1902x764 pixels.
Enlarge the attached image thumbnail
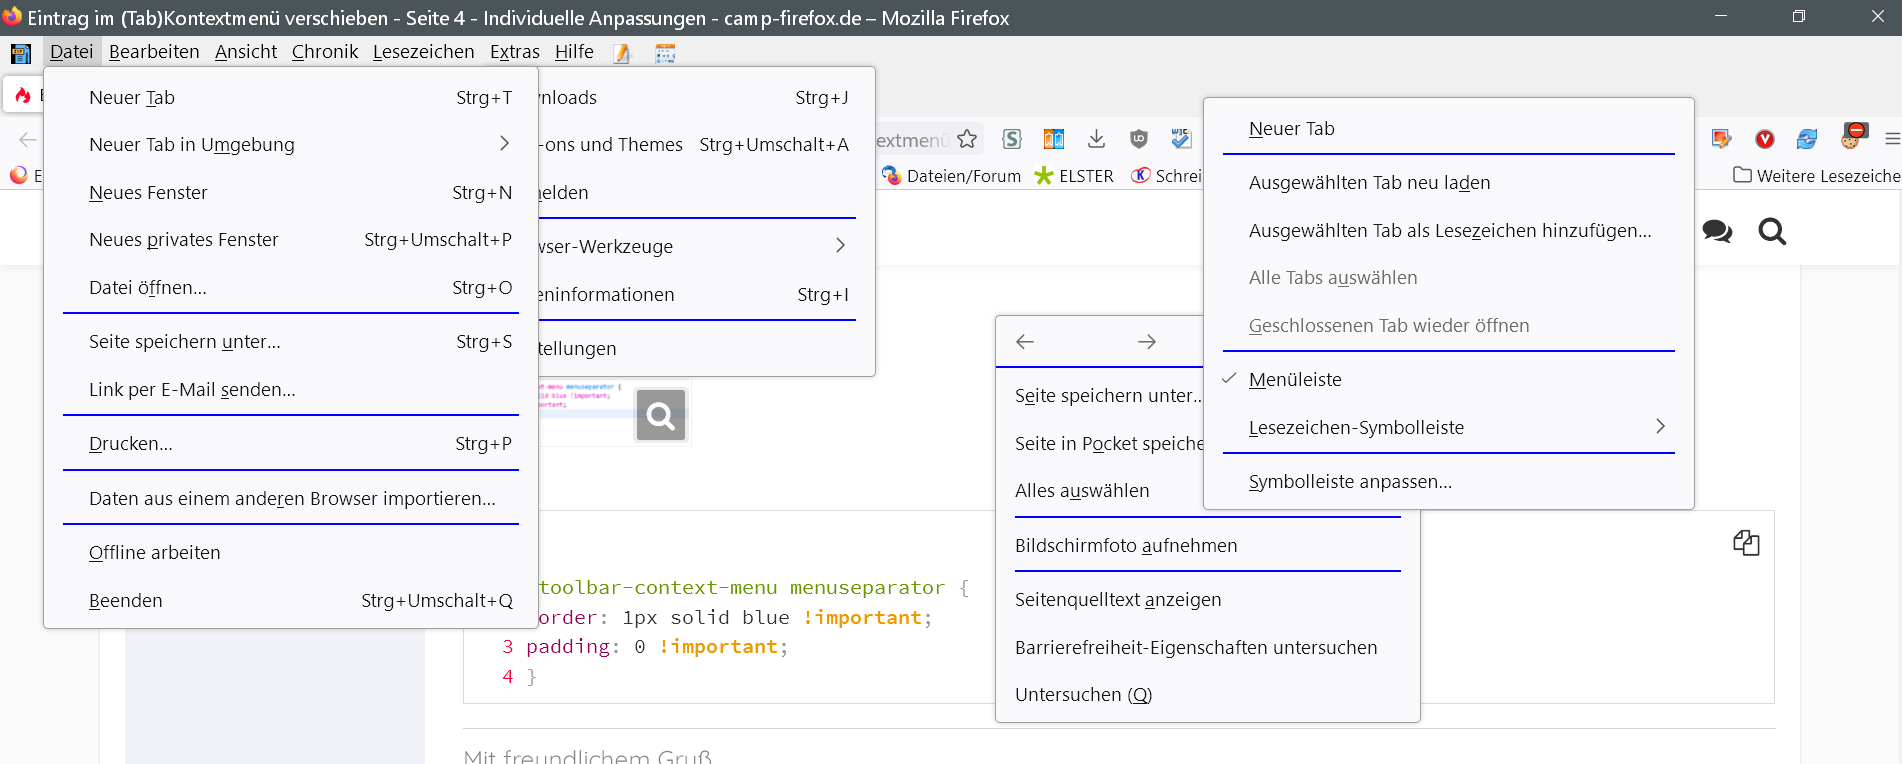[660, 415]
